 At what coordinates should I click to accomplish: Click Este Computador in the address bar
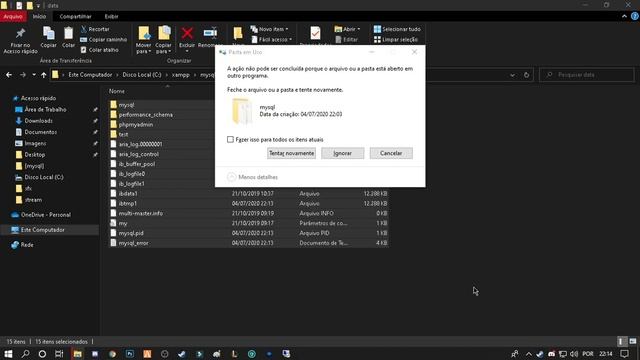(90, 75)
